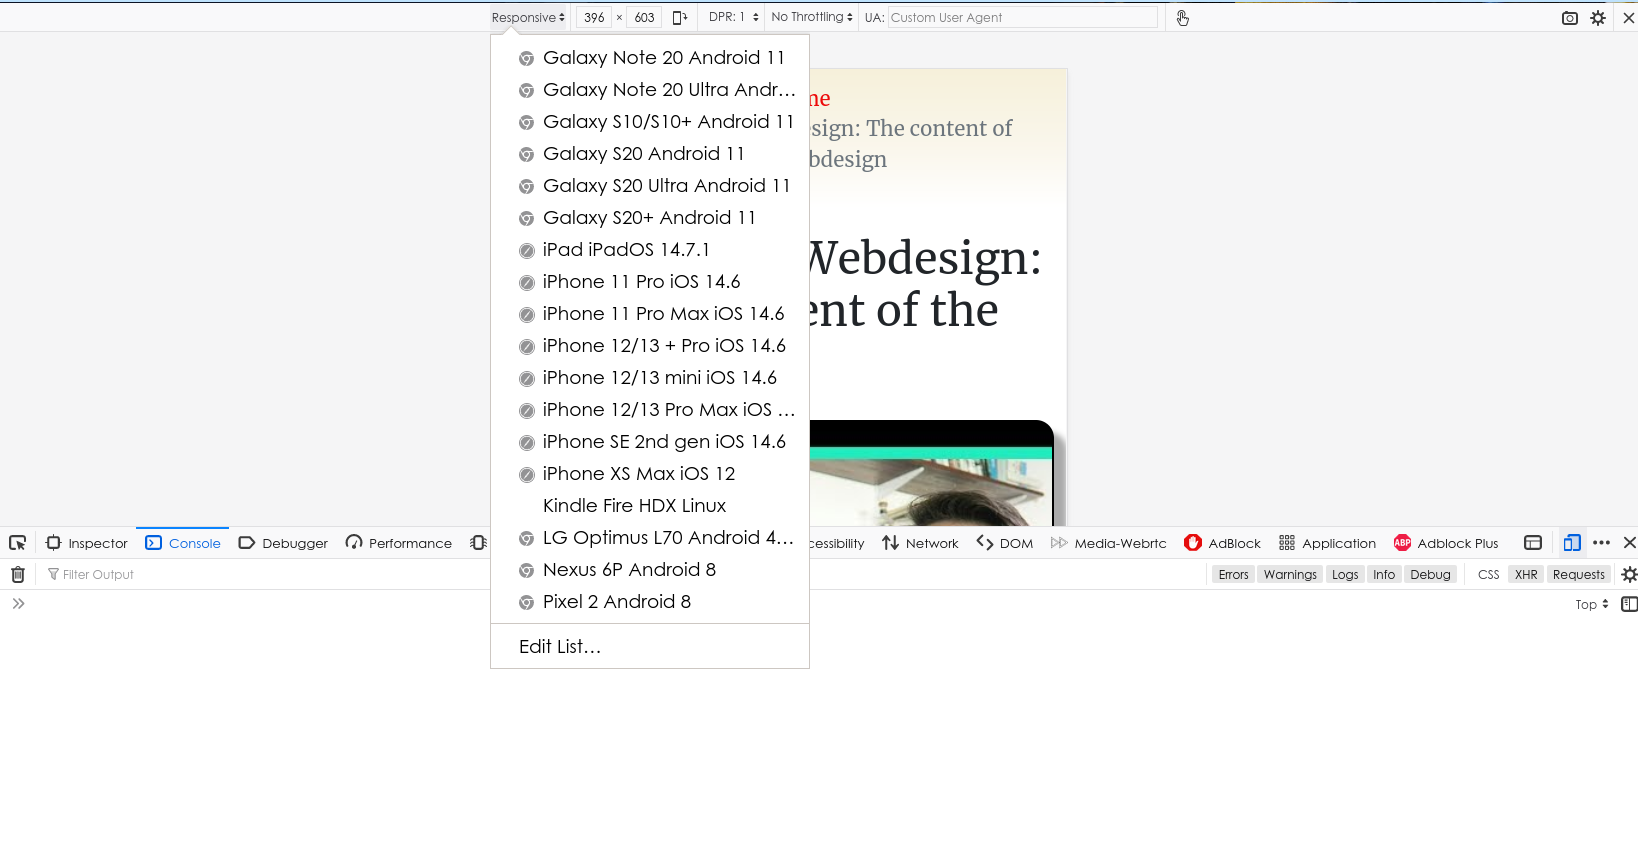Toggle the Requests filter
1638x849 pixels.
click(1578, 574)
